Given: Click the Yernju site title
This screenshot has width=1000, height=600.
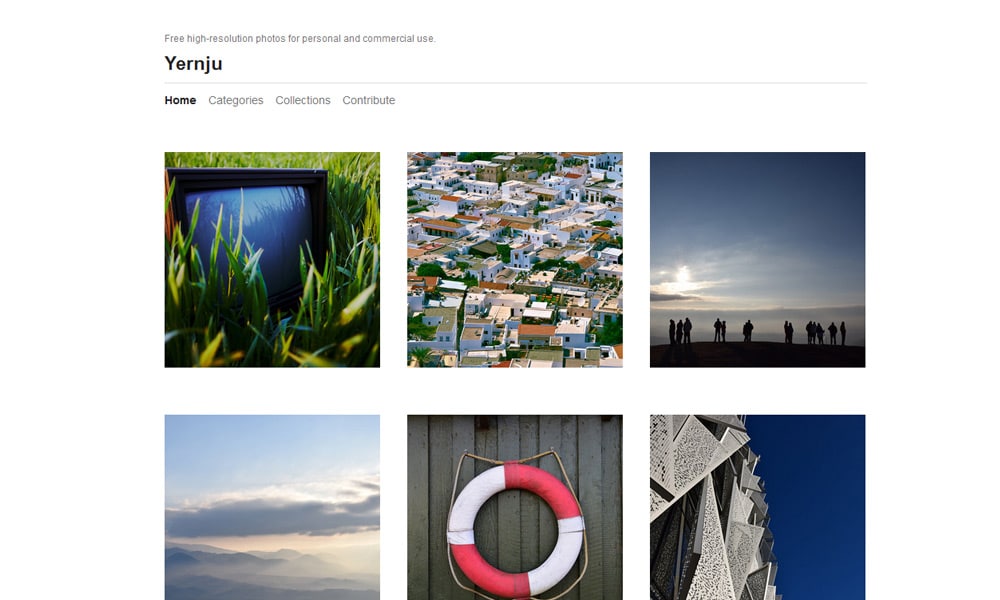Looking at the screenshot, I should pyautogui.click(x=193, y=63).
